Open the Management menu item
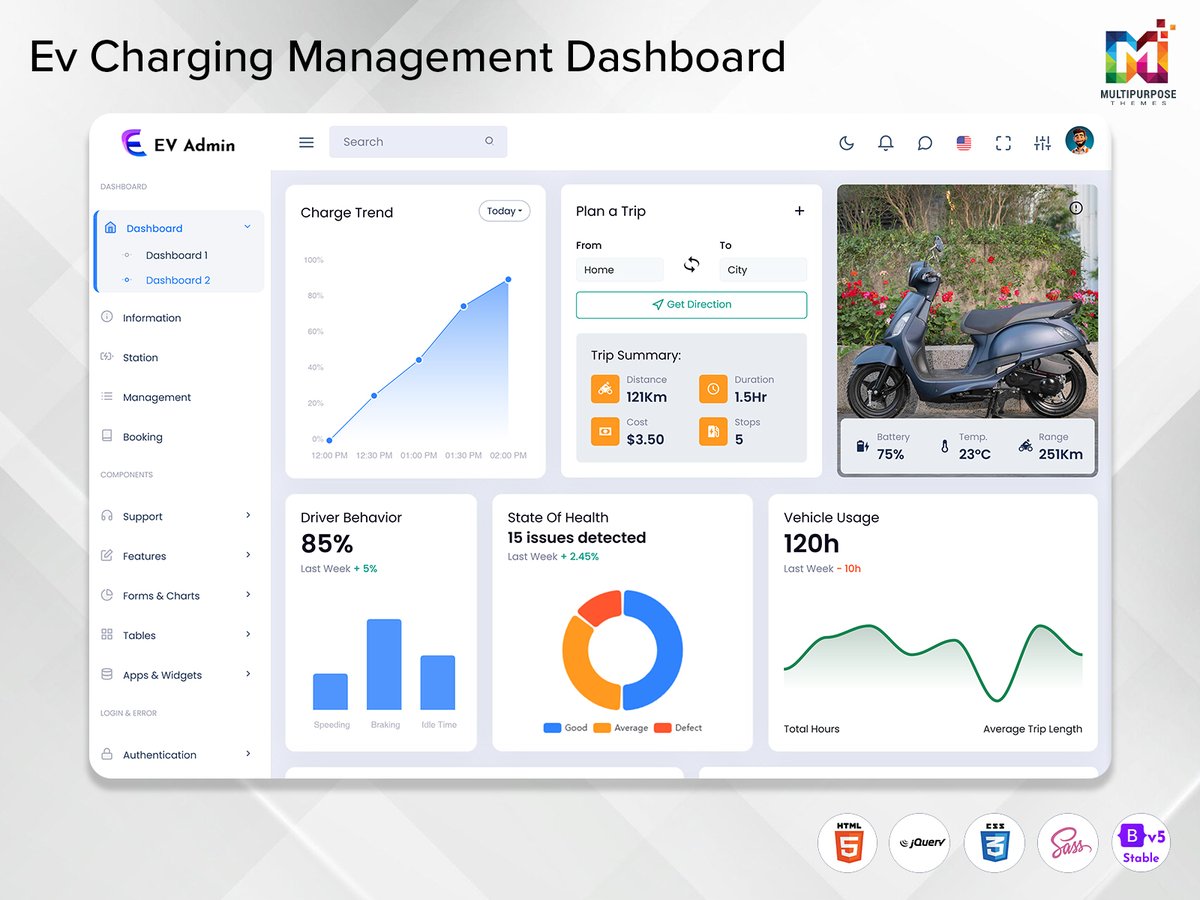Screen dimensions: 1200x900 (157, 397)
